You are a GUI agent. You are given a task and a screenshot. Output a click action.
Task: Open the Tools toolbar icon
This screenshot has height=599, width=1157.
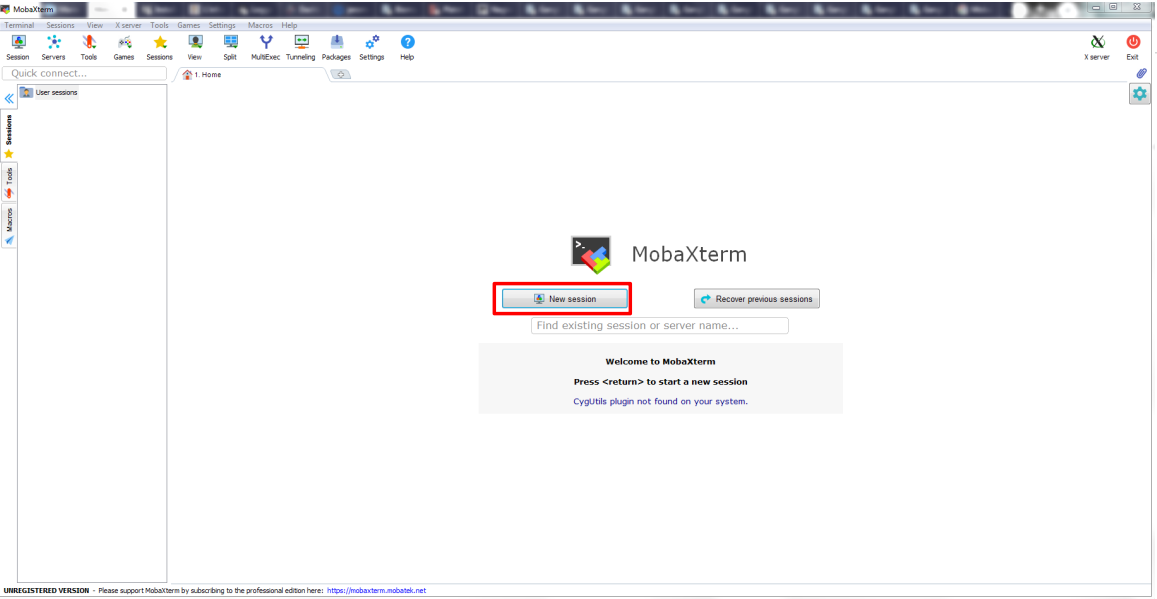click(89, 48)
